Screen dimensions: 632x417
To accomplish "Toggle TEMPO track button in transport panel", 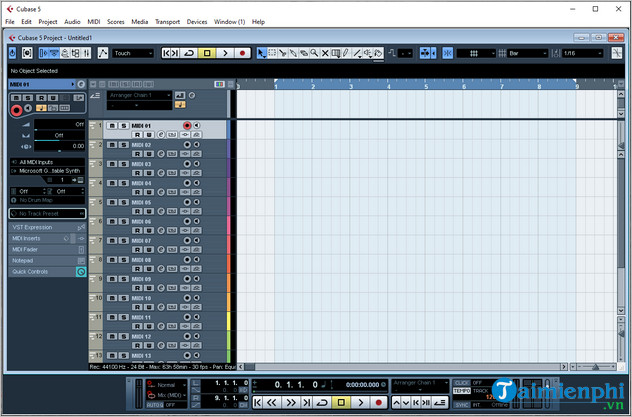I will (x=462, y=391).
